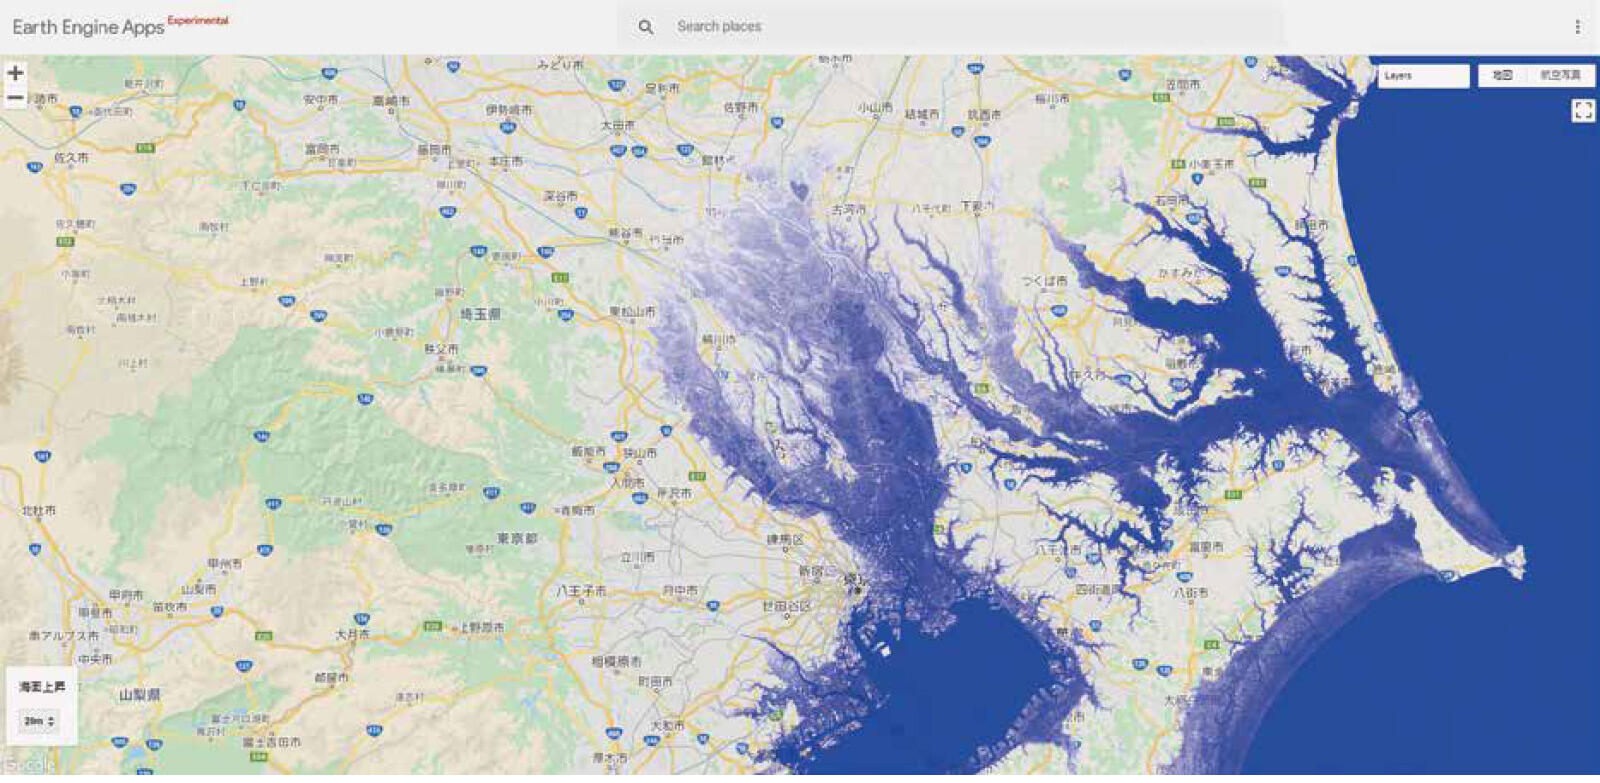Expand the Layers panel
This screenshot has width=1600, height=783.
coord(1423,76)
